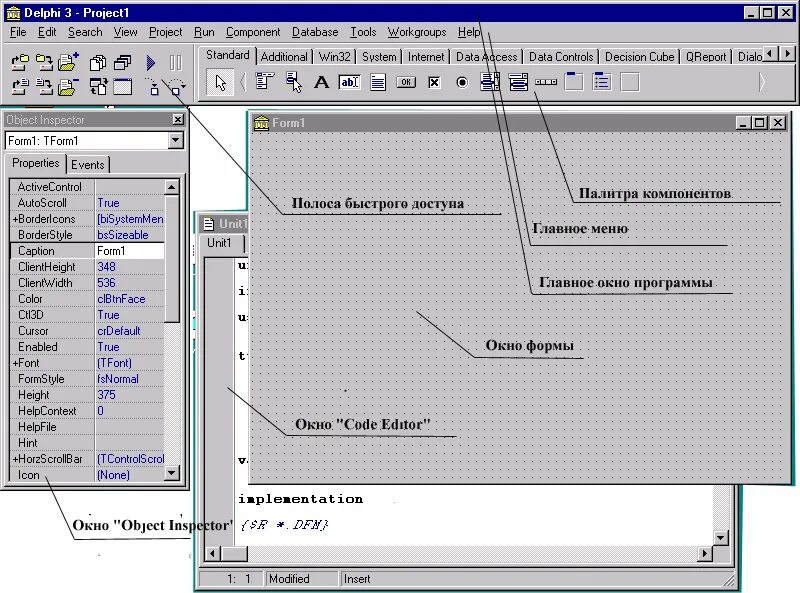Select the pointer tool in component palette
The width and height of the screenshot is (800, 593).
tap(220, 82)
